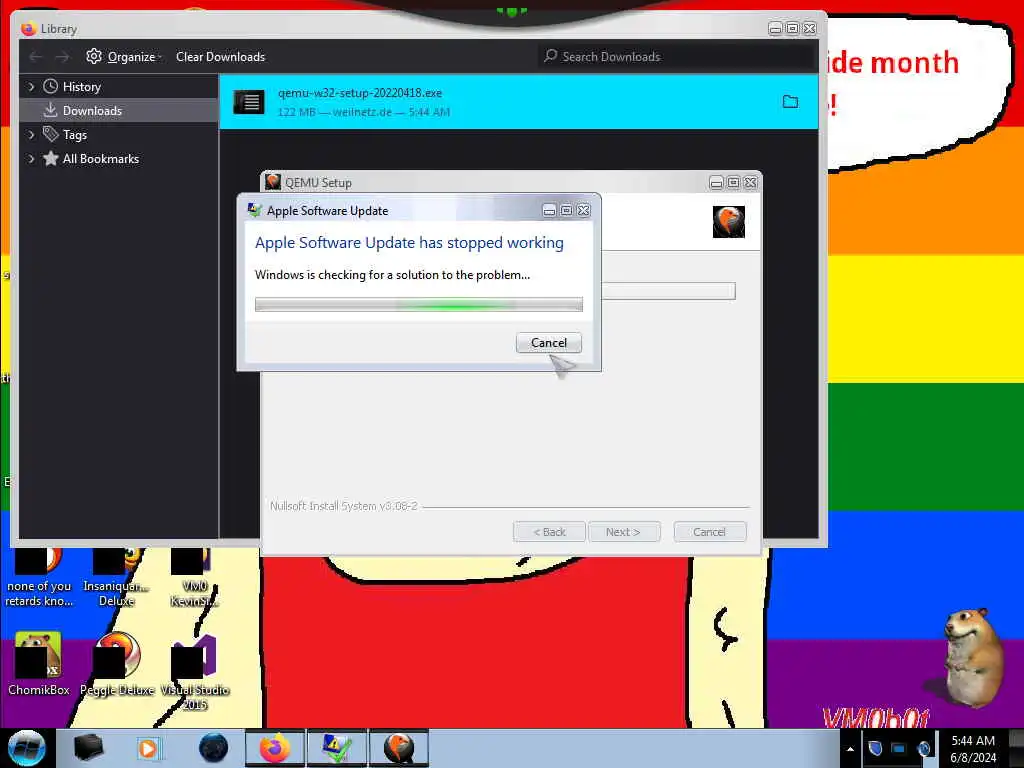Open the Peggle Deluxe desktop icon

(117, 664)
